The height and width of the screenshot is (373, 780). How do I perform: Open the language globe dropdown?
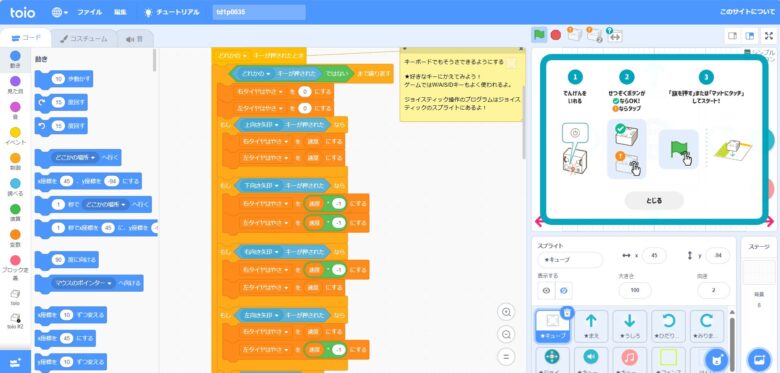60,12
